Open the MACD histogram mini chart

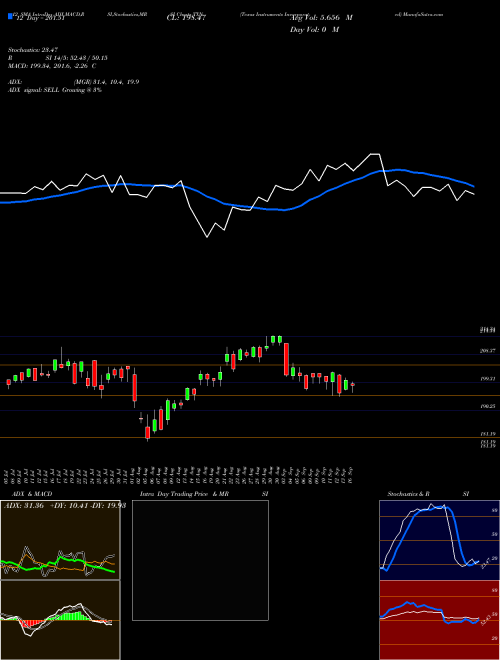pos(60,620)
